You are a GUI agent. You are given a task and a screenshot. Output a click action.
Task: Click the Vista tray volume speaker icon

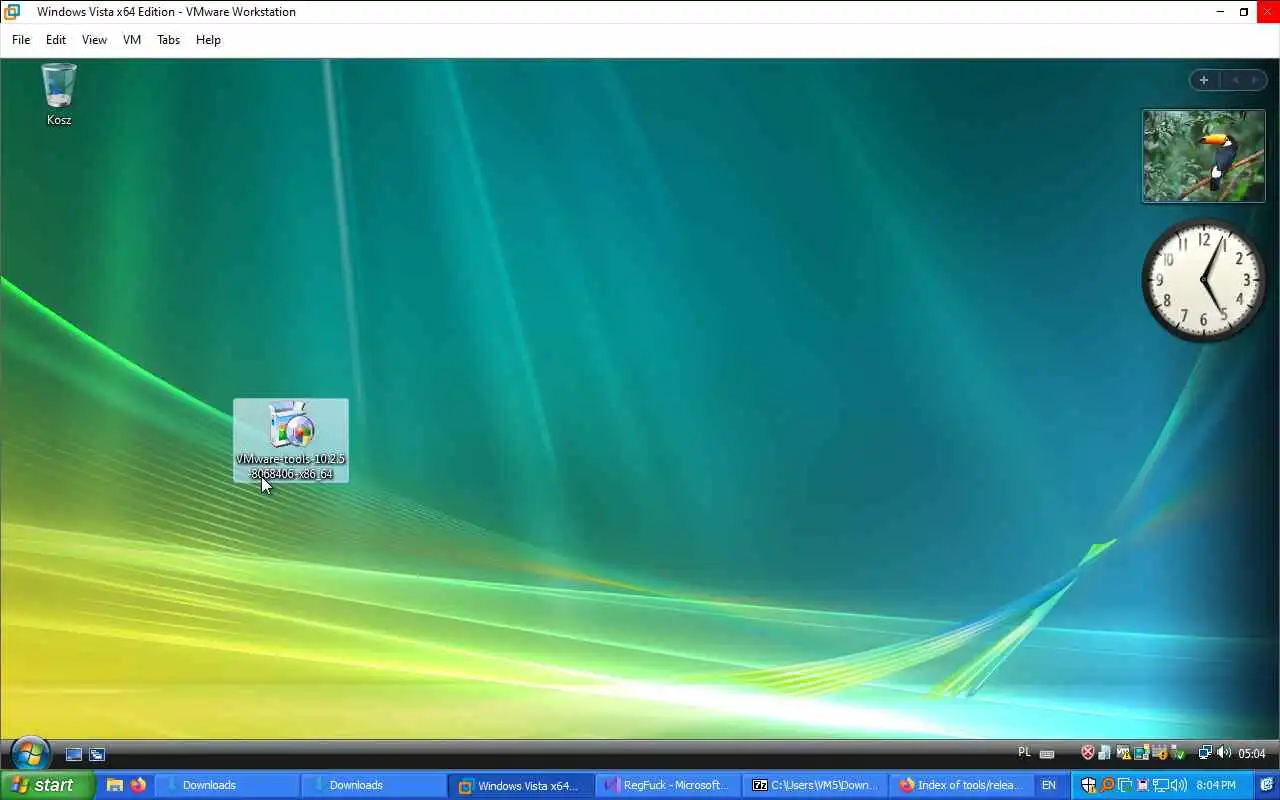[1224, 753]
